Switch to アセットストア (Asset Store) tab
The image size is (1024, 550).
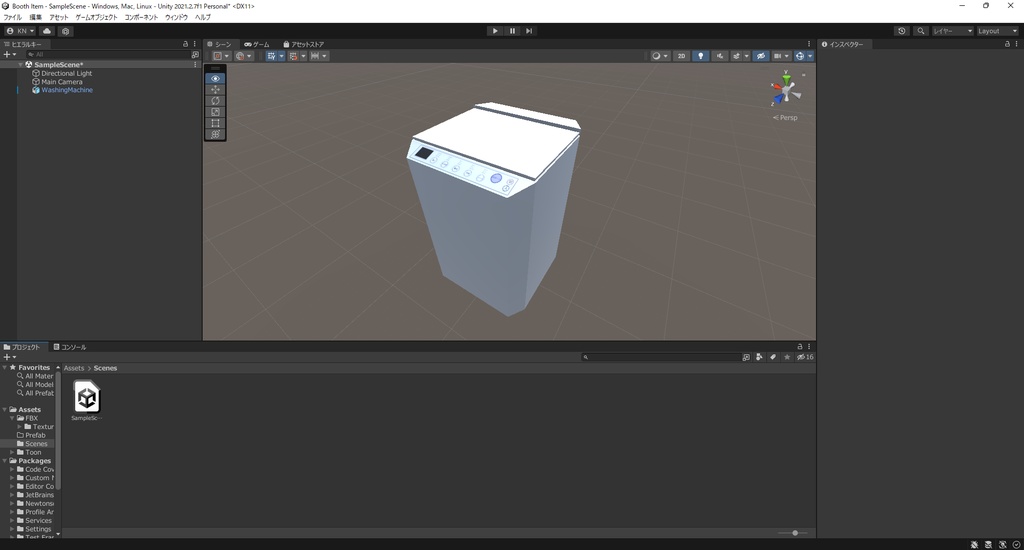click(304, 44)
